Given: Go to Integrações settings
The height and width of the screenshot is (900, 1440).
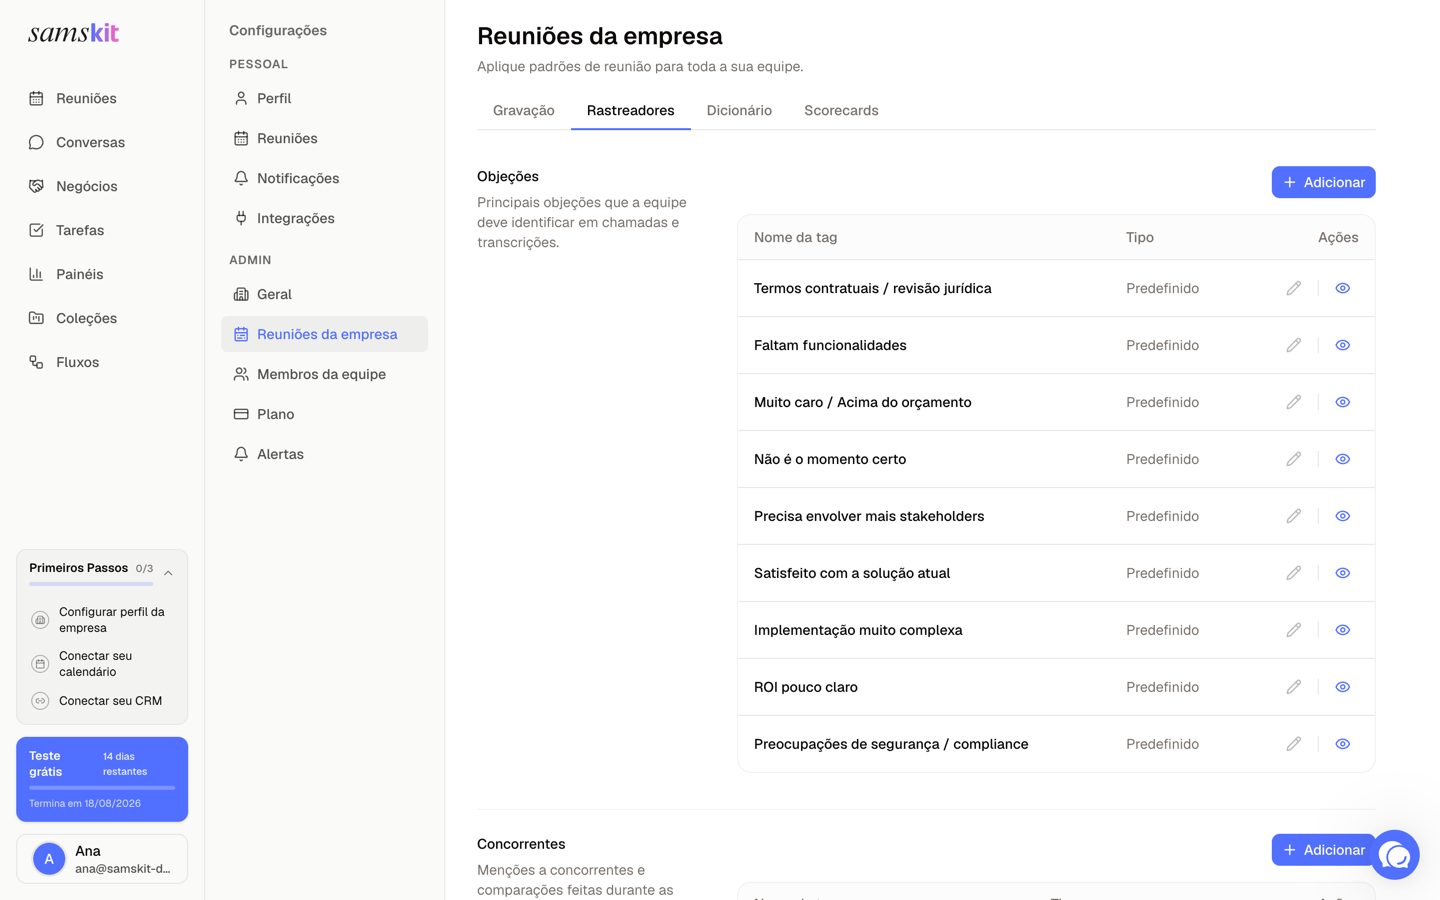Looking at the screenshot, I should pyautogui.click(x=324, y=218).
